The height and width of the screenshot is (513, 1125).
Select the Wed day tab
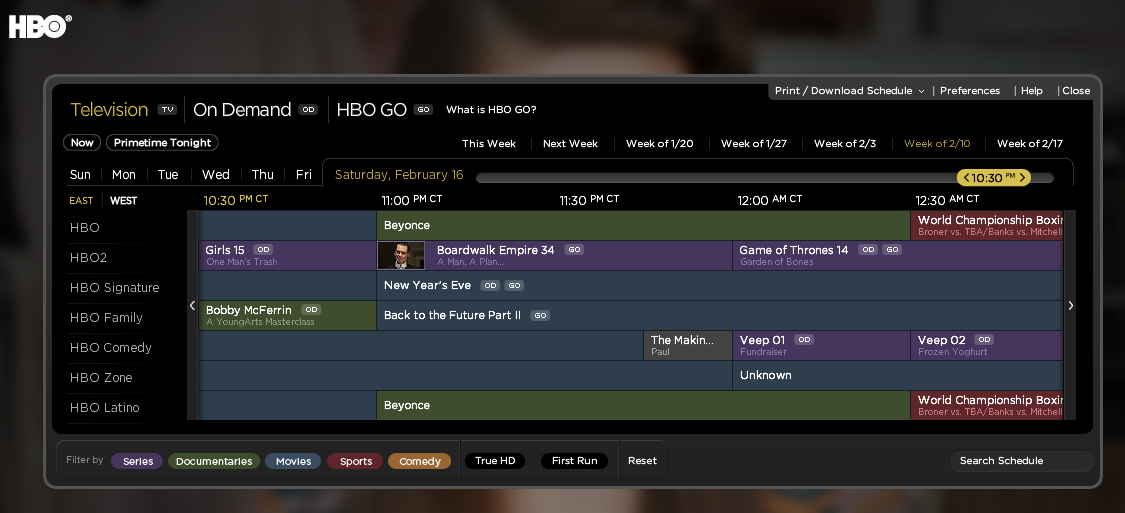coord(215,174)
